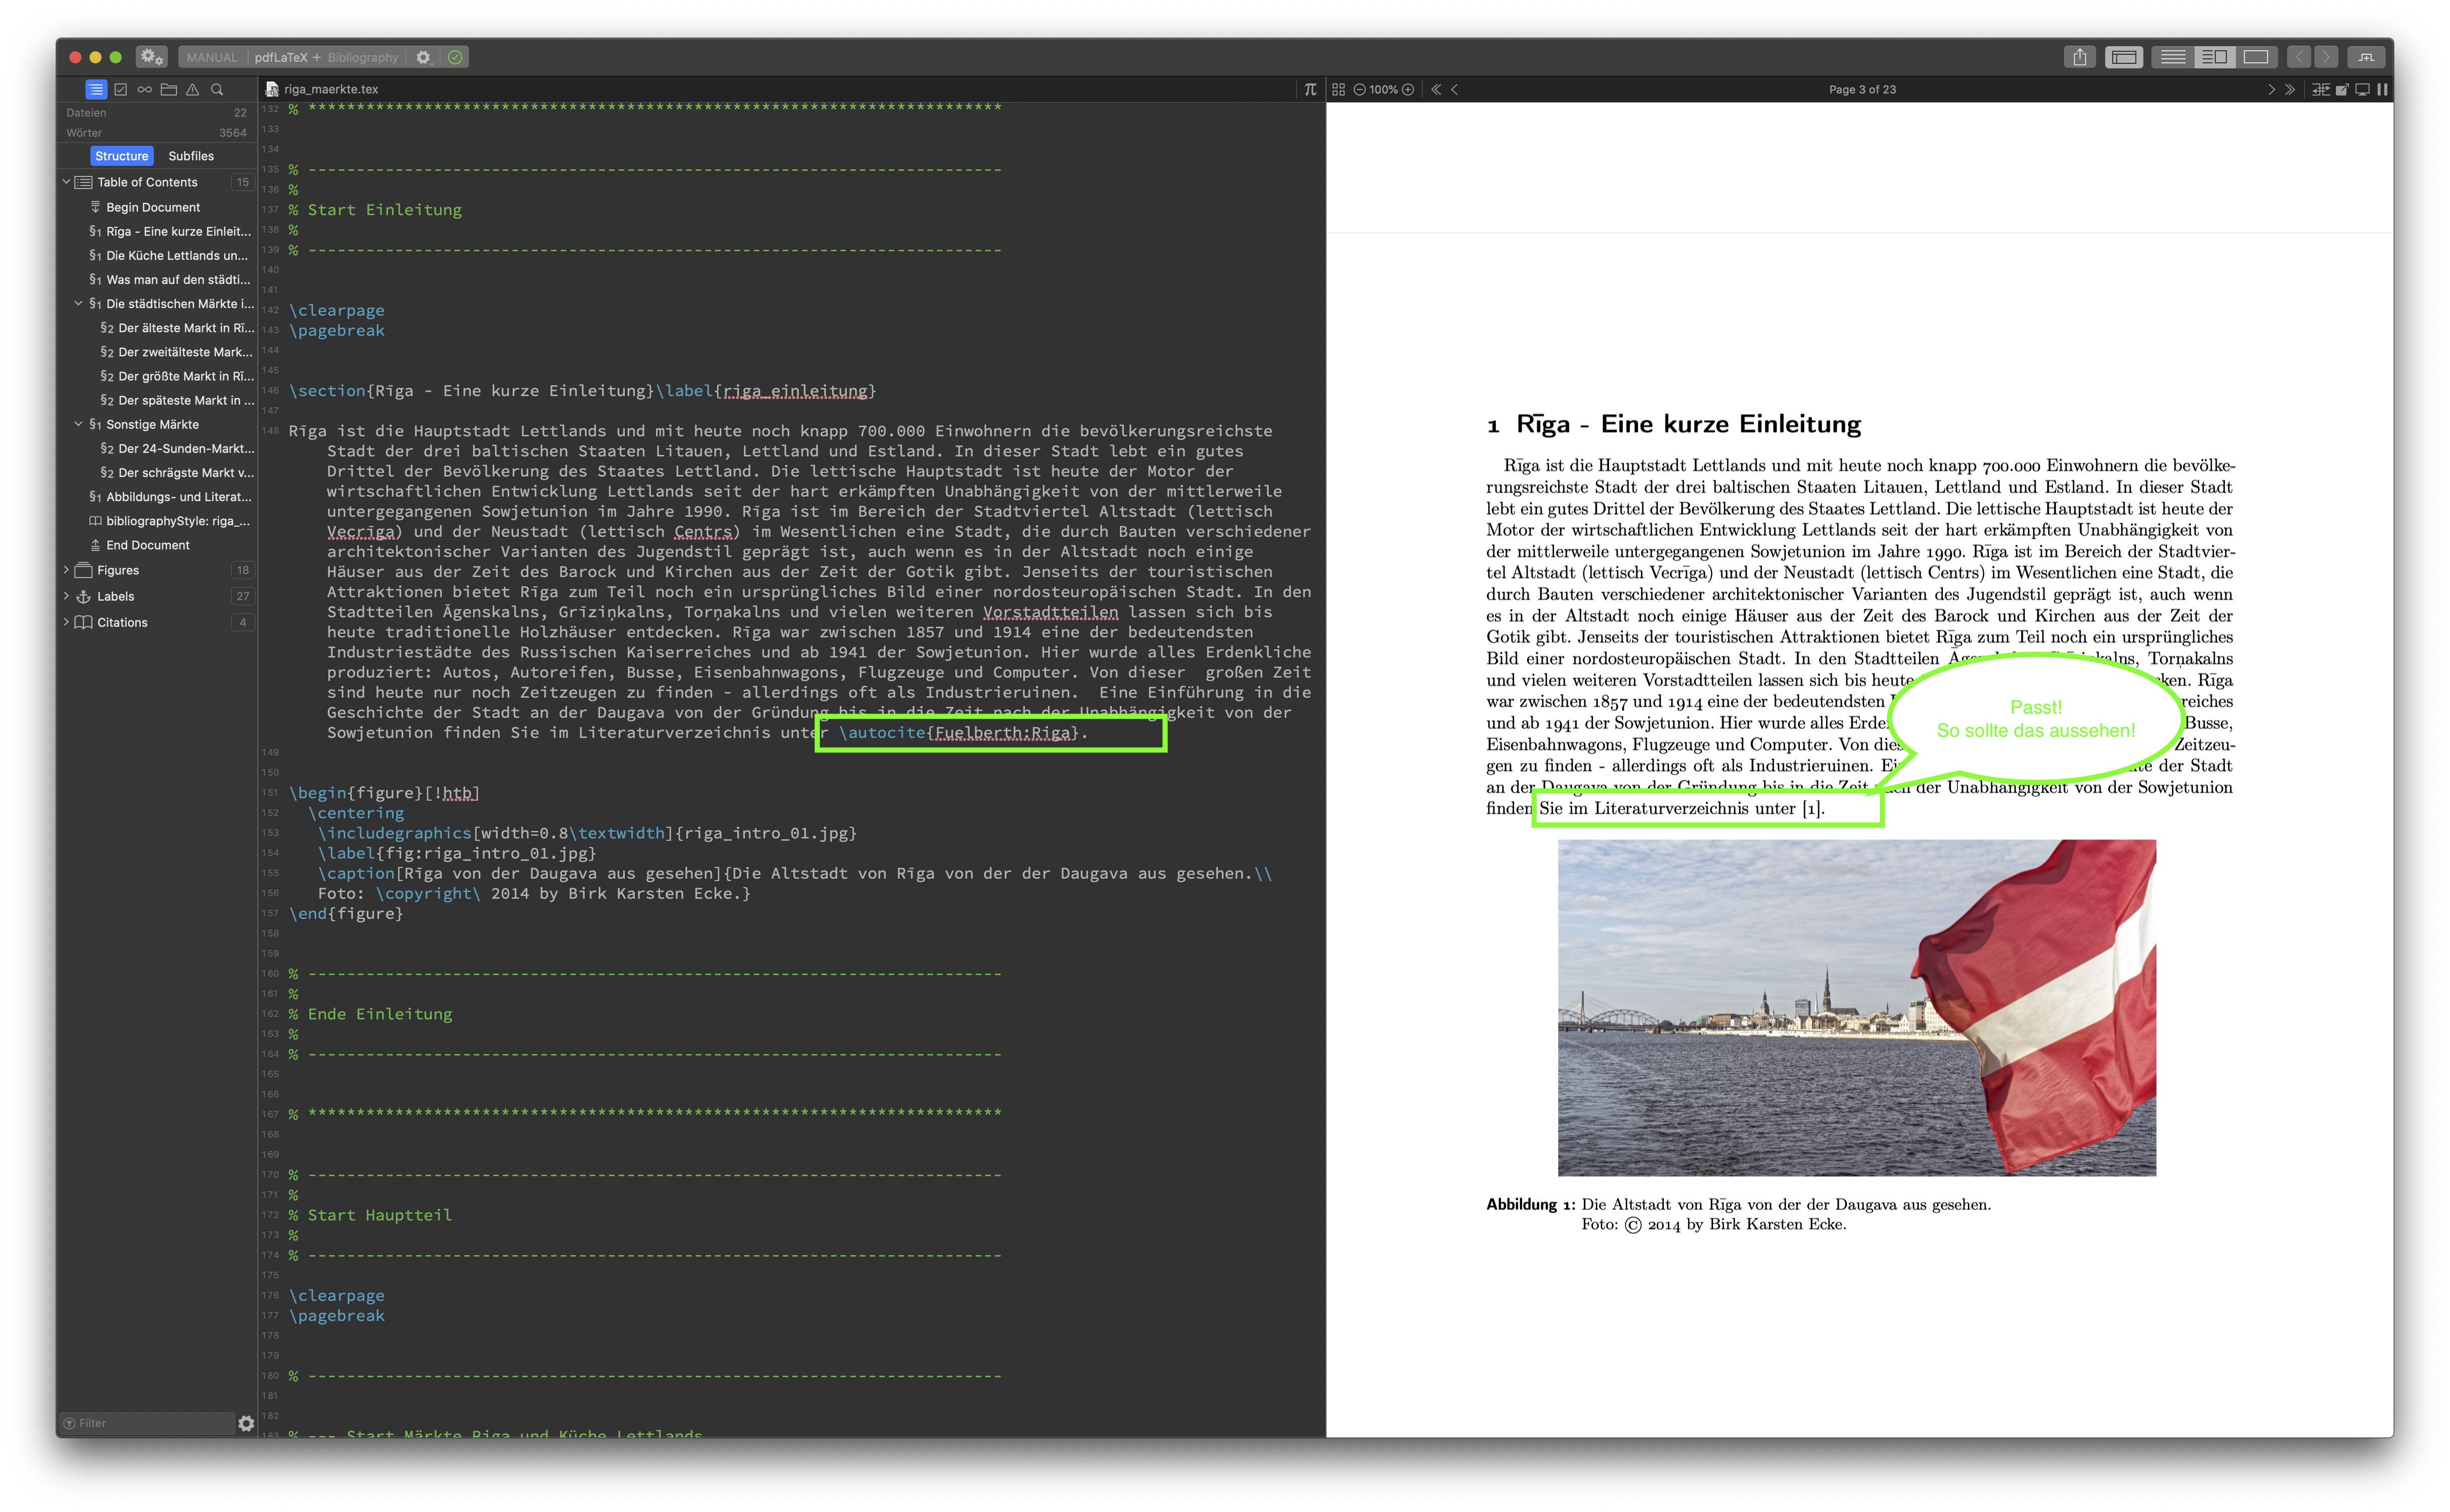
Task: Go to previous PDF page
Action: coord(1455,89)
